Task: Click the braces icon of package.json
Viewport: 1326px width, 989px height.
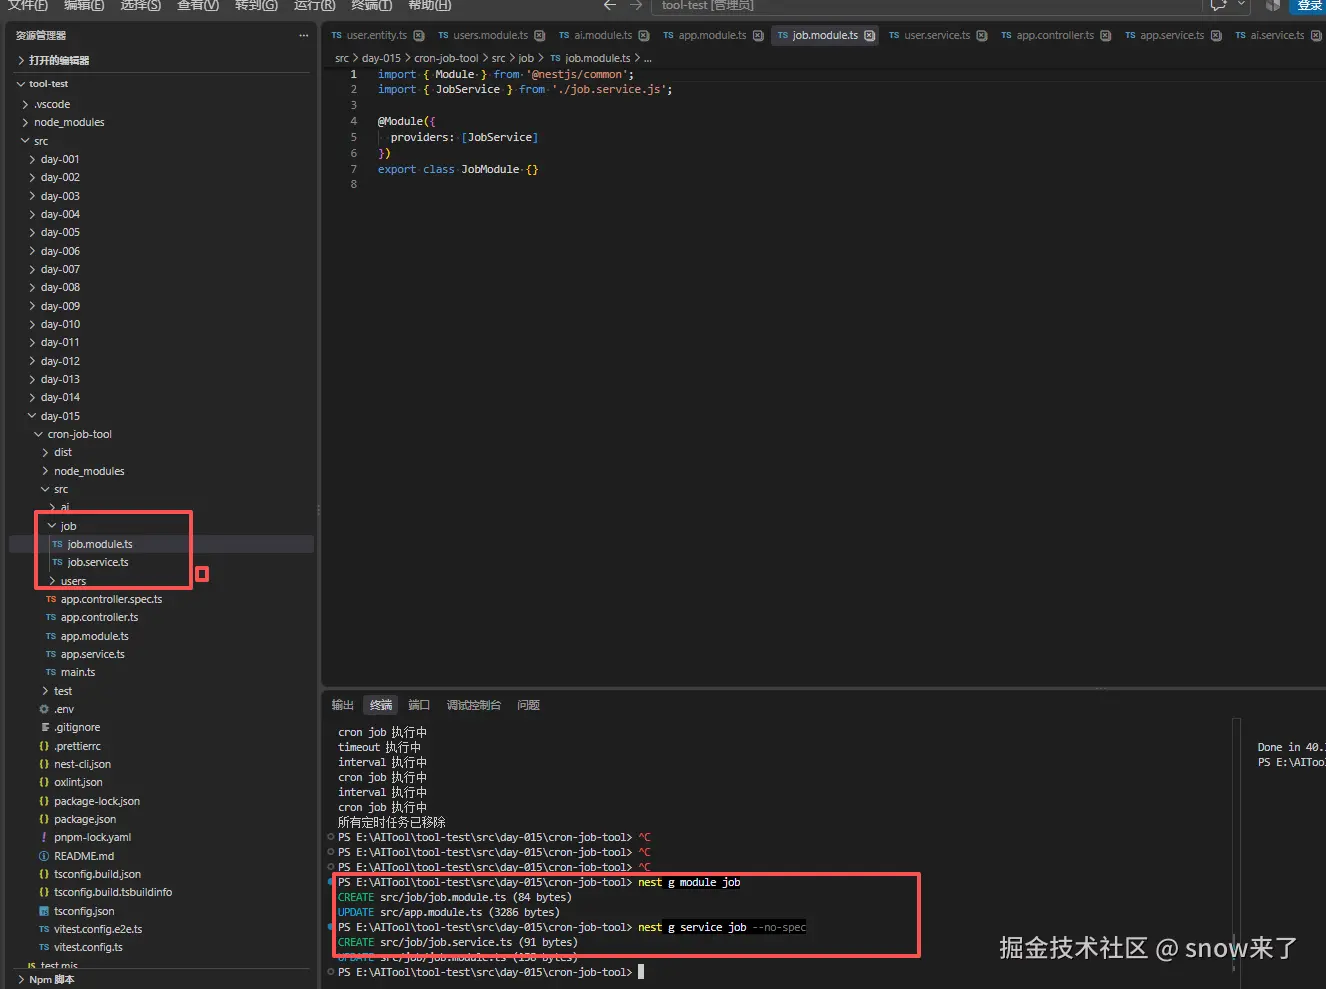Action: [44, 820]
